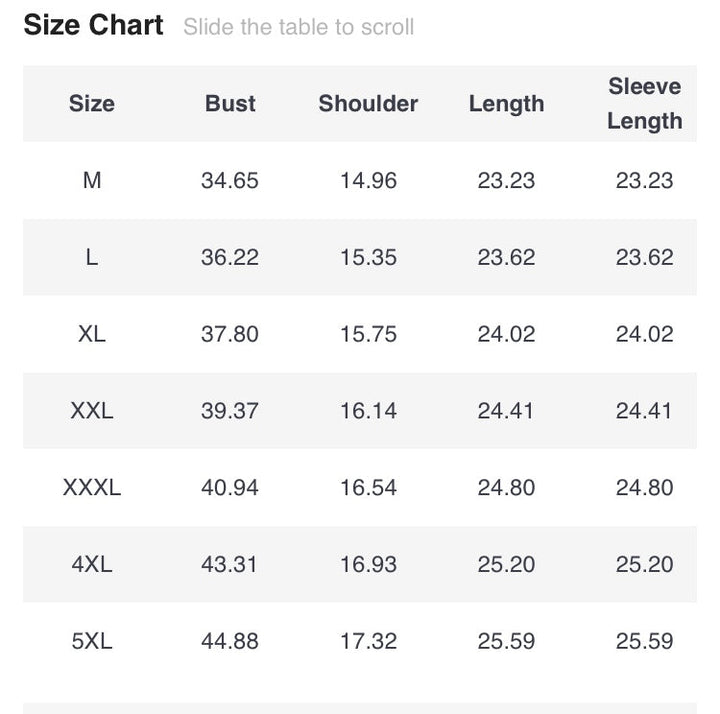The image size is (720, 714).
Task: Select the Bust column header
Action: (230, 104)
